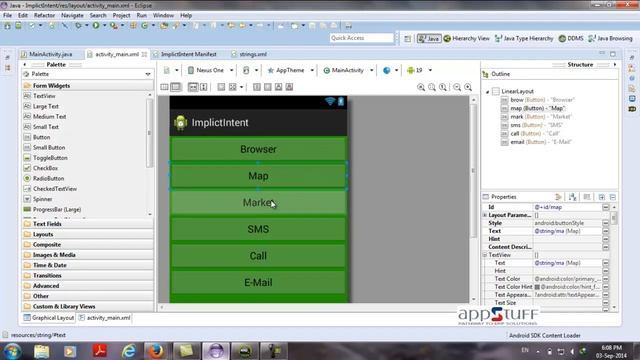The height and width of the screenshot is (360, 640).
Task: Open Java Type Hierarchy perspective
Action: pos(524,38)
